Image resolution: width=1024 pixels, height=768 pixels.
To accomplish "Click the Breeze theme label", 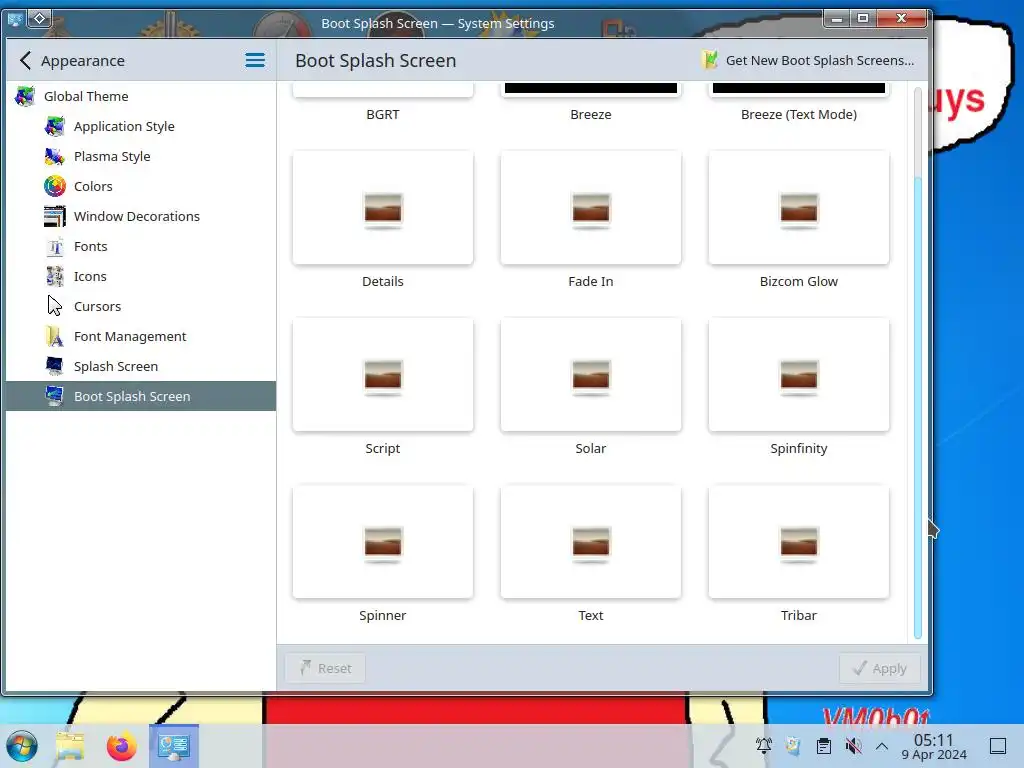I will click(x=591, y=114).
